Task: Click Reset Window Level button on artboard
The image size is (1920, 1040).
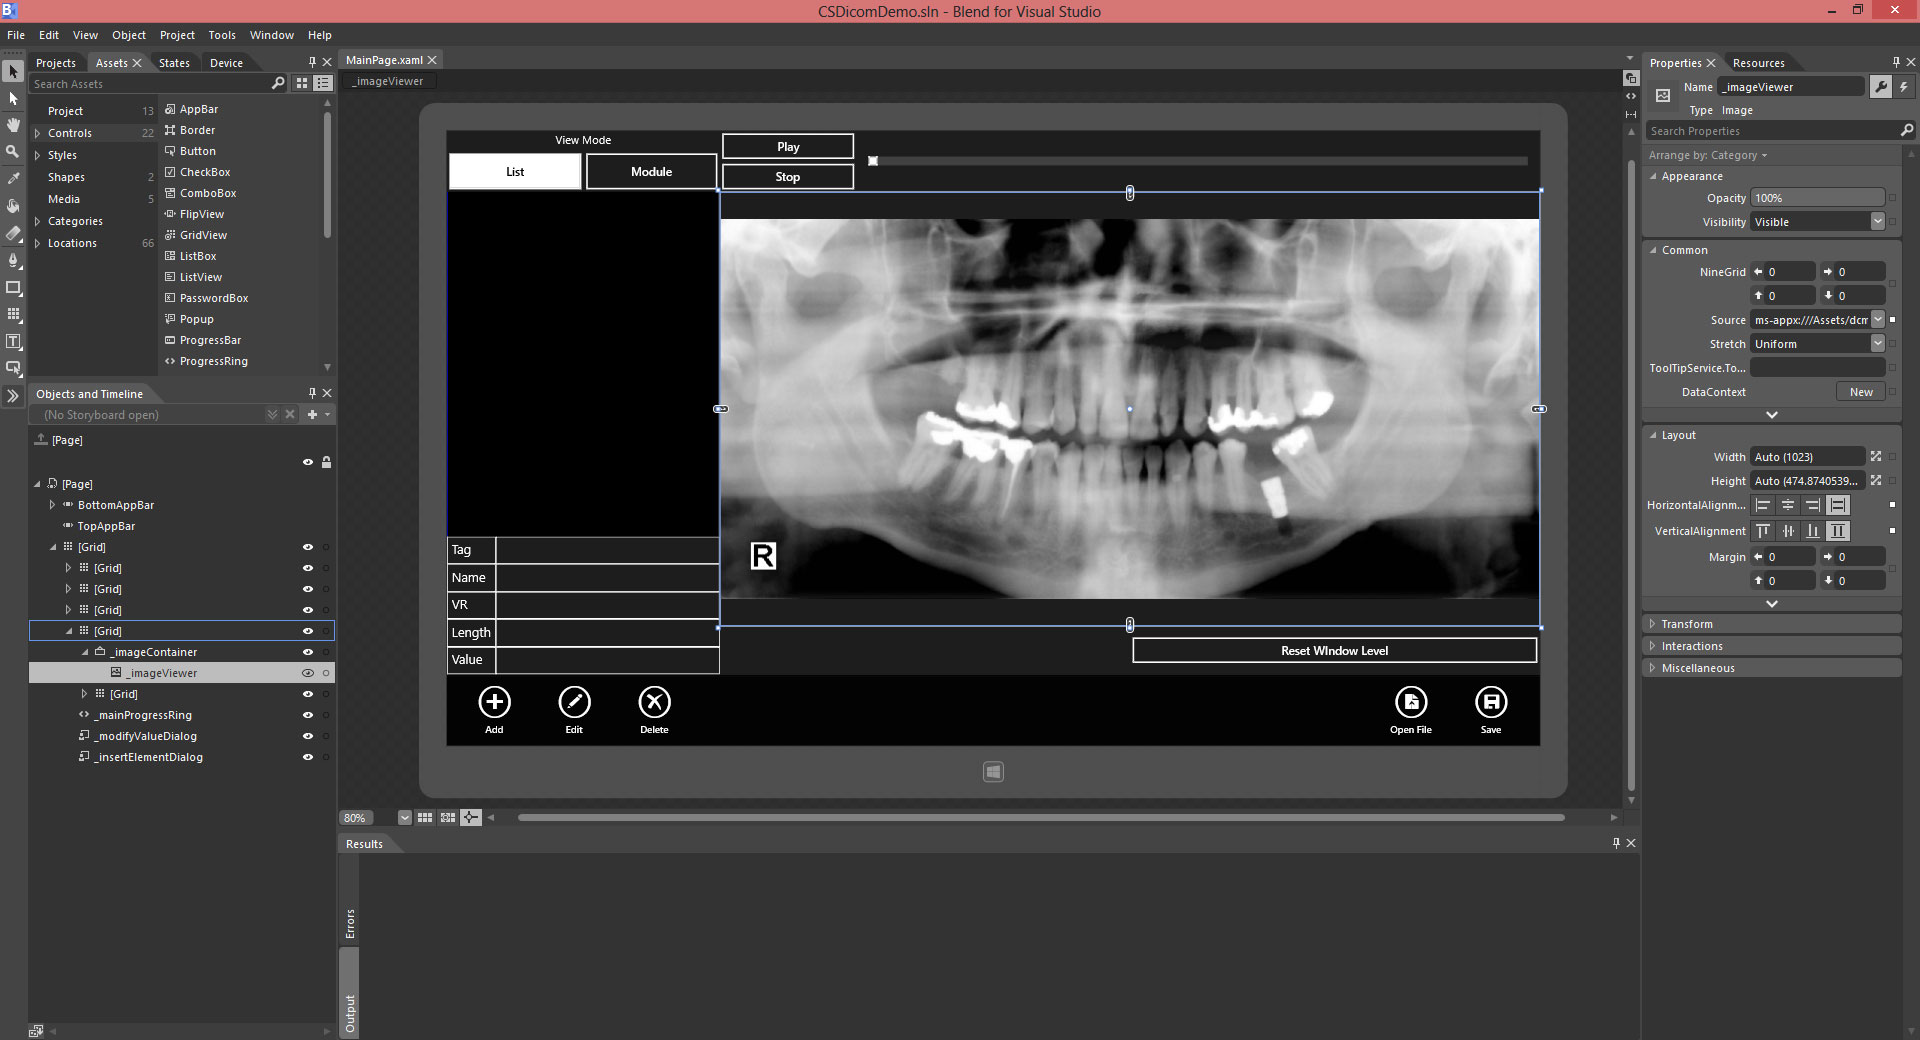Action: click(x=1334, y=651)
